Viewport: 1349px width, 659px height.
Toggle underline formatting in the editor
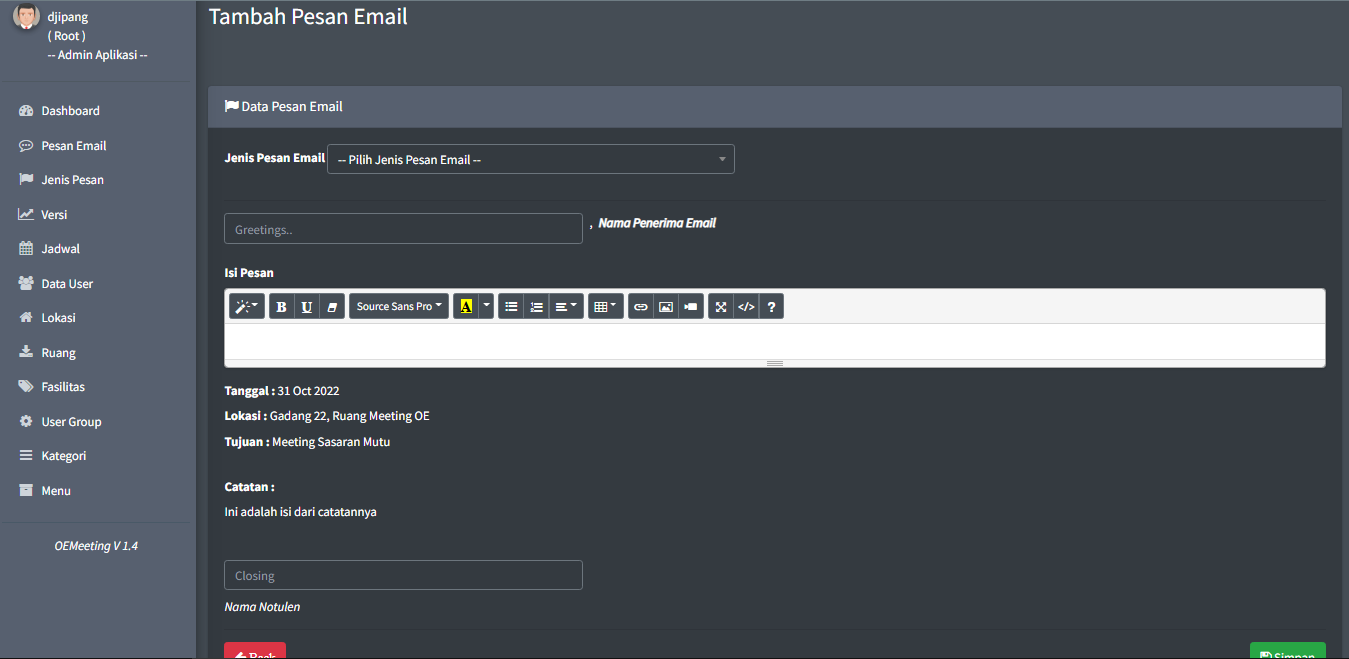point(307,307)
